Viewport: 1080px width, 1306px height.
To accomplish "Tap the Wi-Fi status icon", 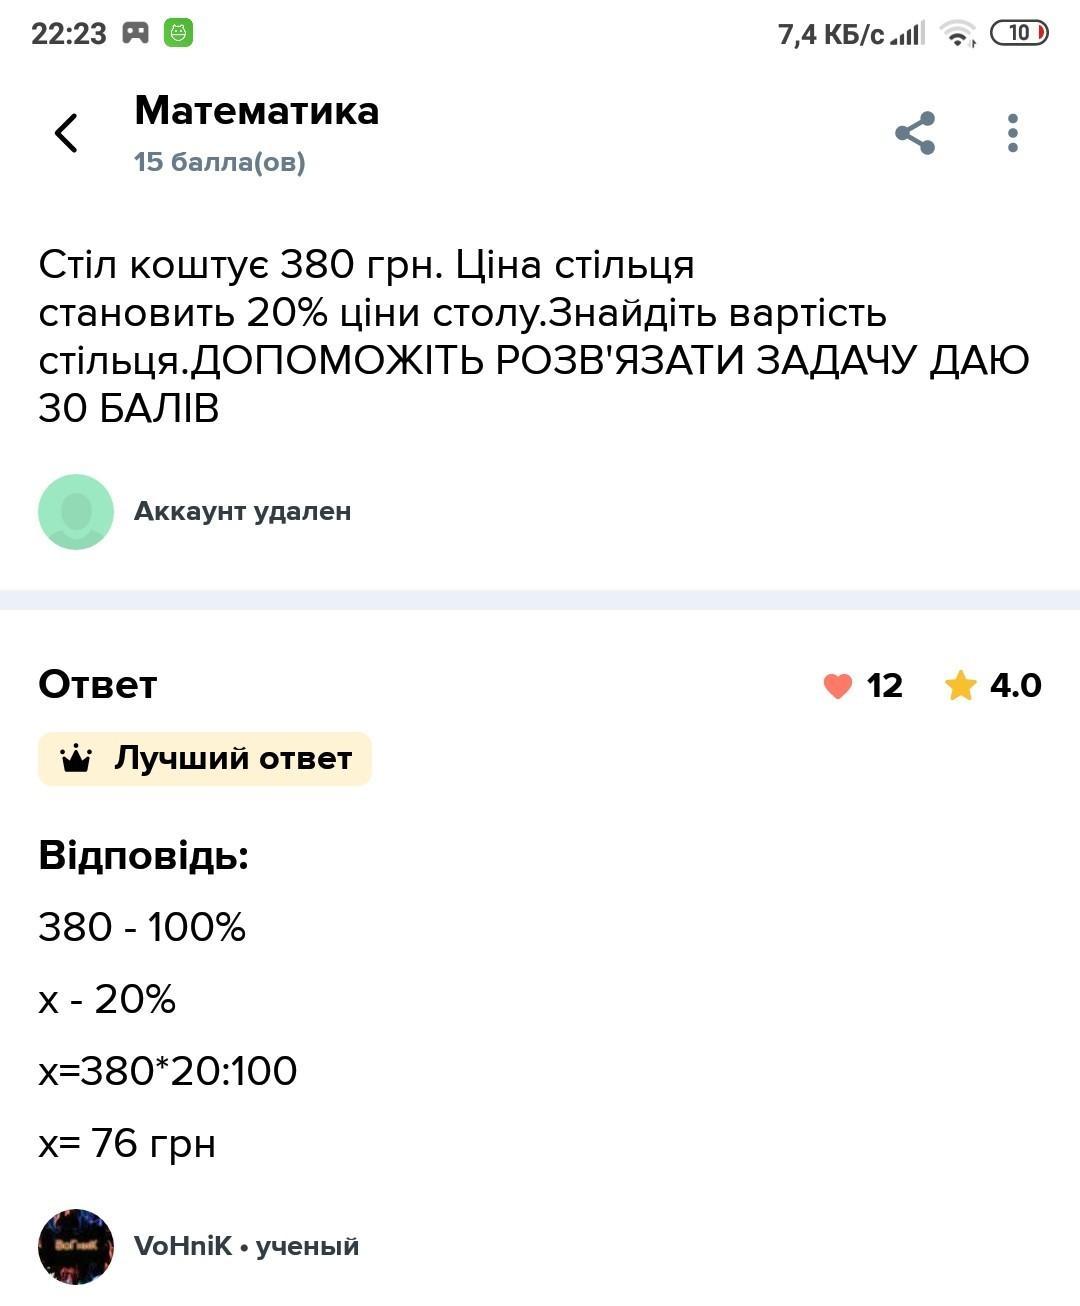I will tap(958, 34).
